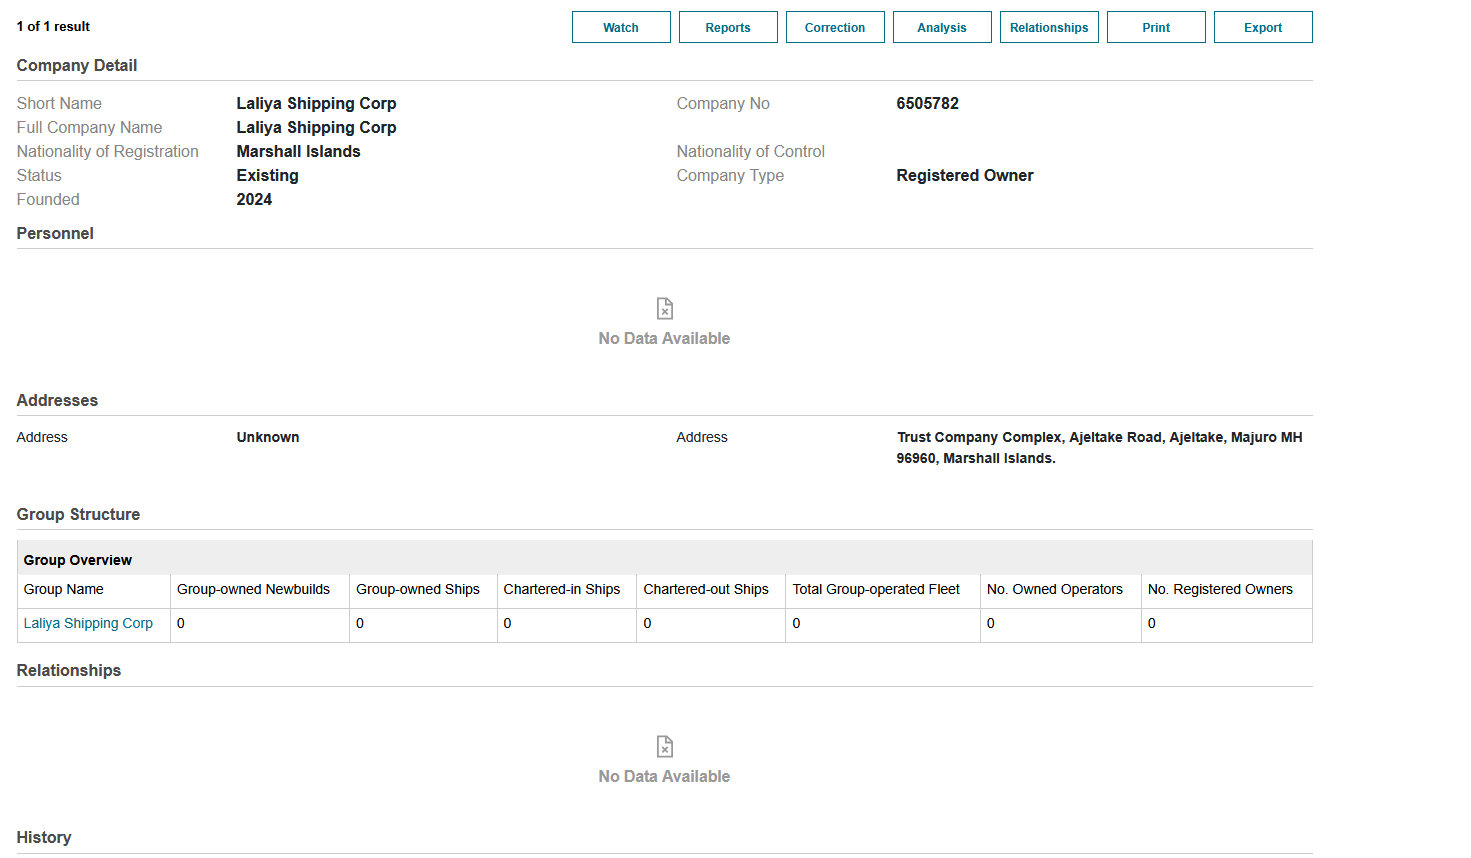Image resolution: width=1471 pixels, height=858 pixels.
Task: Click the History section heading
Action: pos(44,837)
